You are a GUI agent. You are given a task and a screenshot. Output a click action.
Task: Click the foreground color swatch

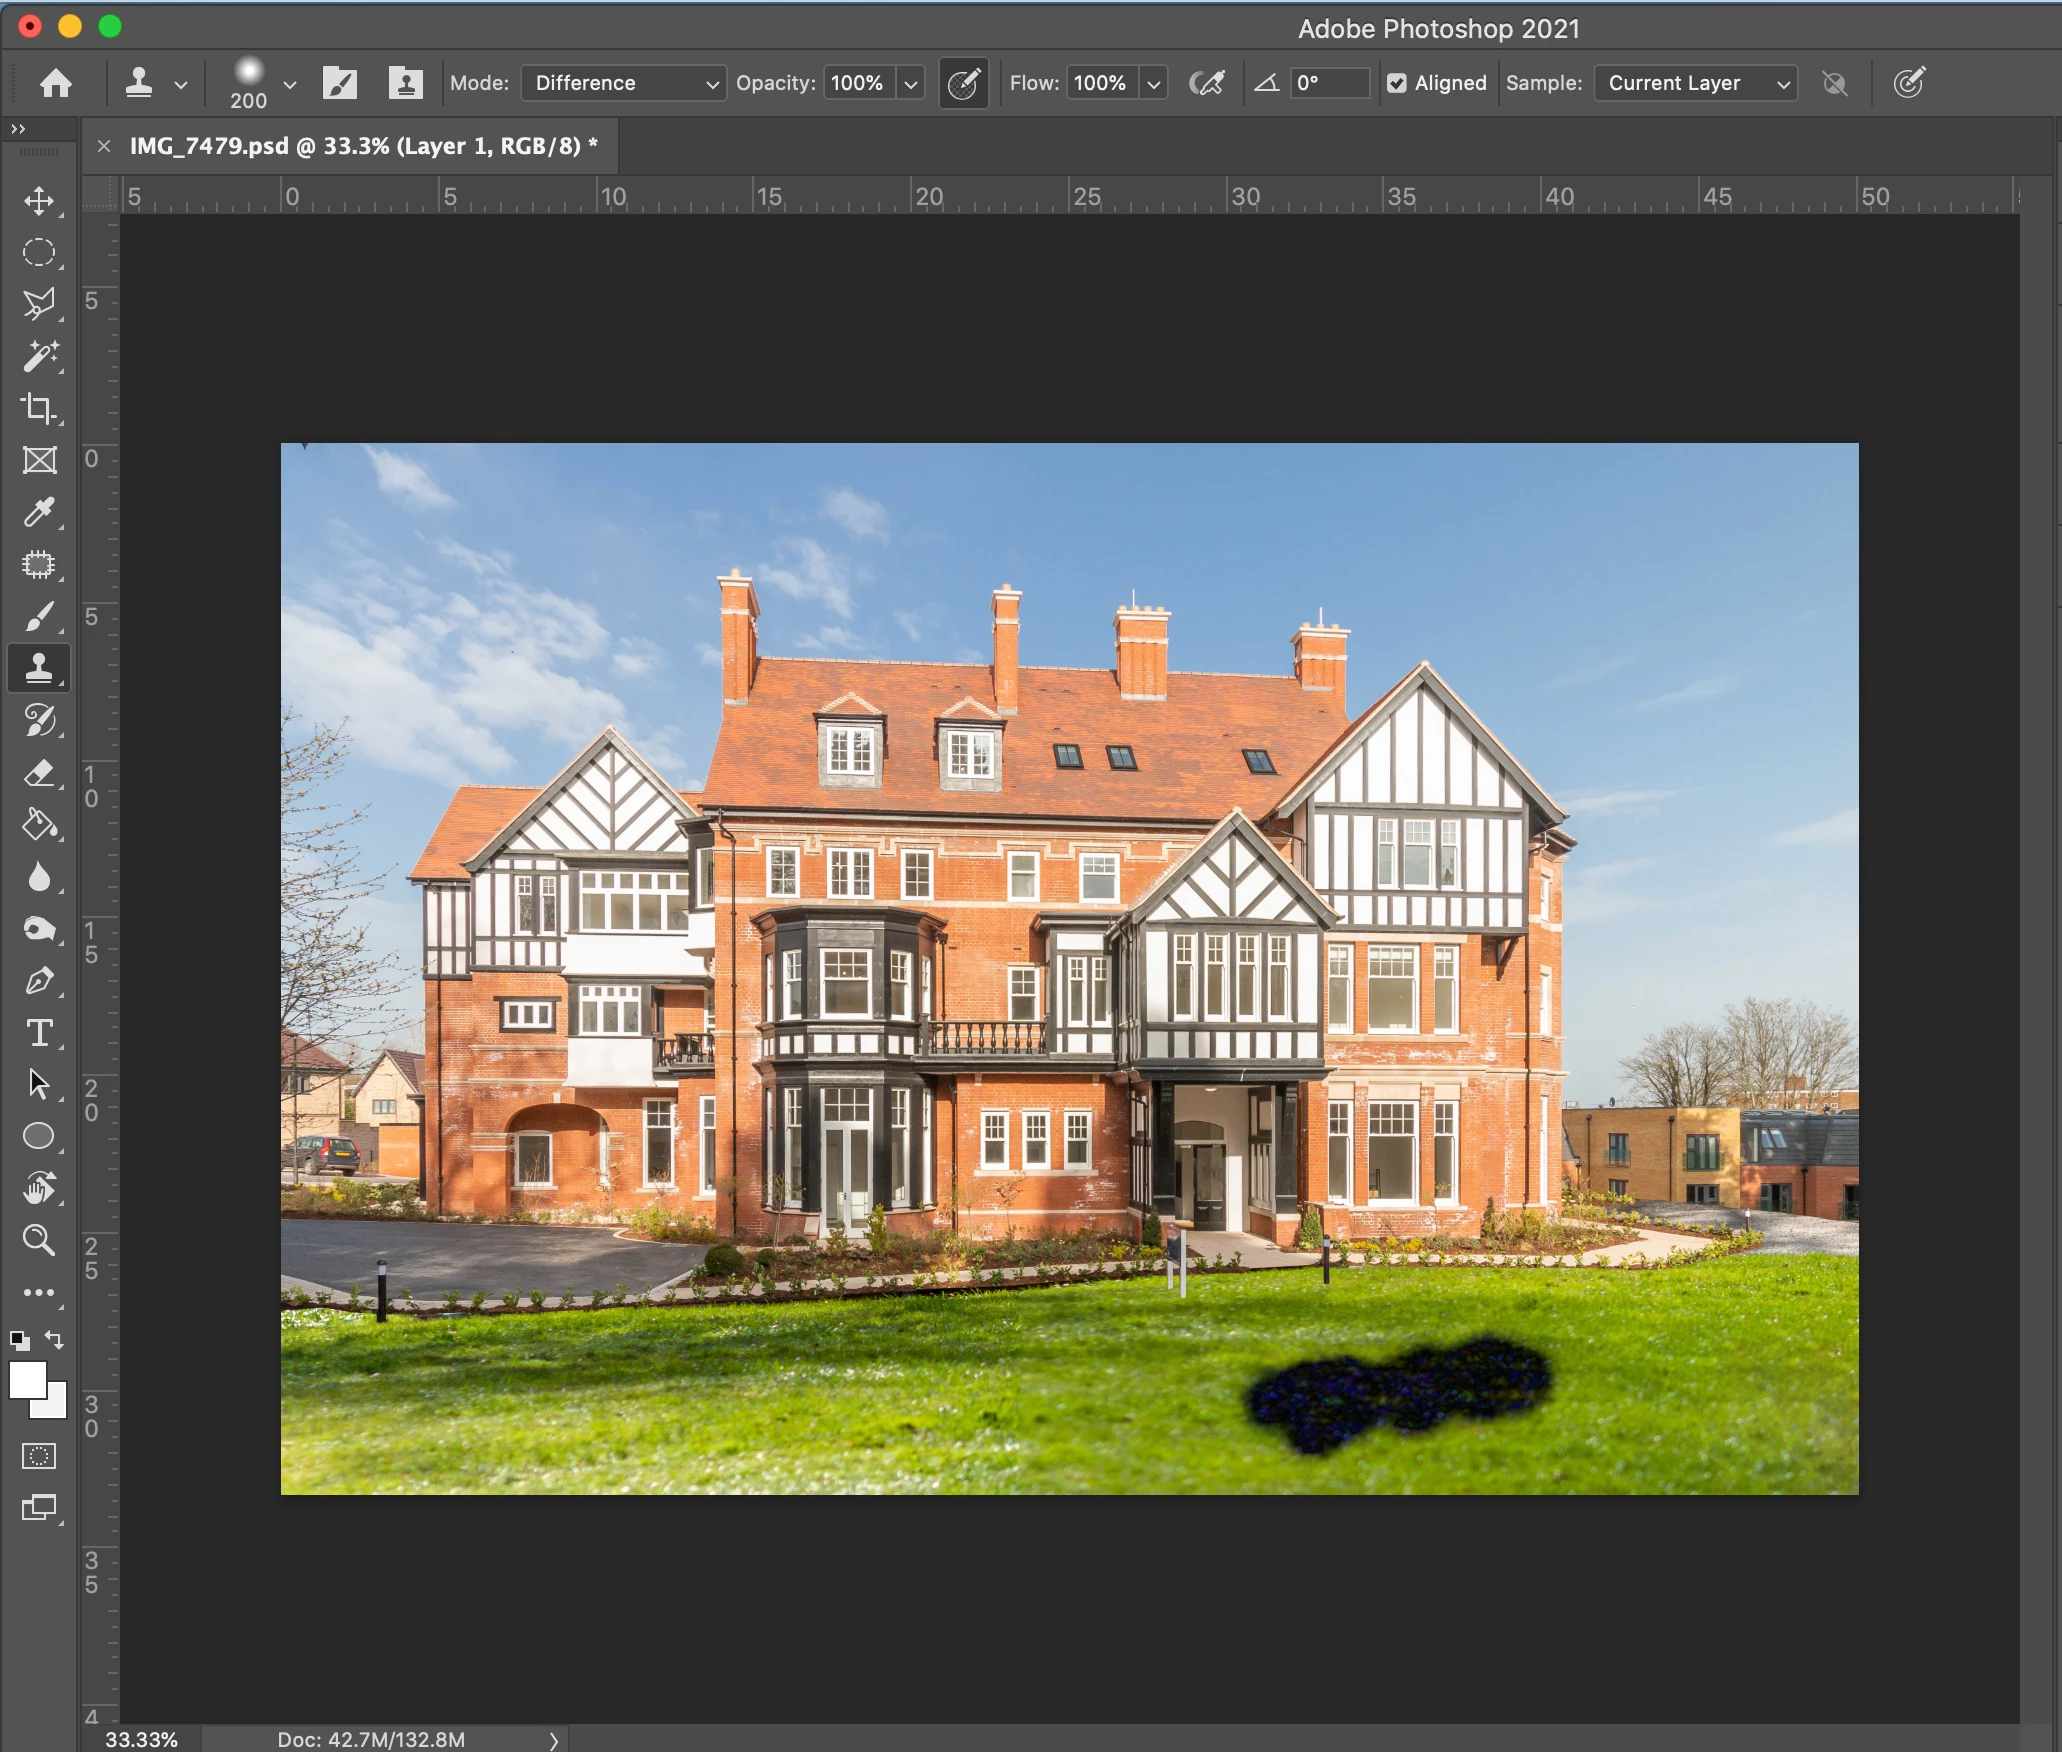27,1381
